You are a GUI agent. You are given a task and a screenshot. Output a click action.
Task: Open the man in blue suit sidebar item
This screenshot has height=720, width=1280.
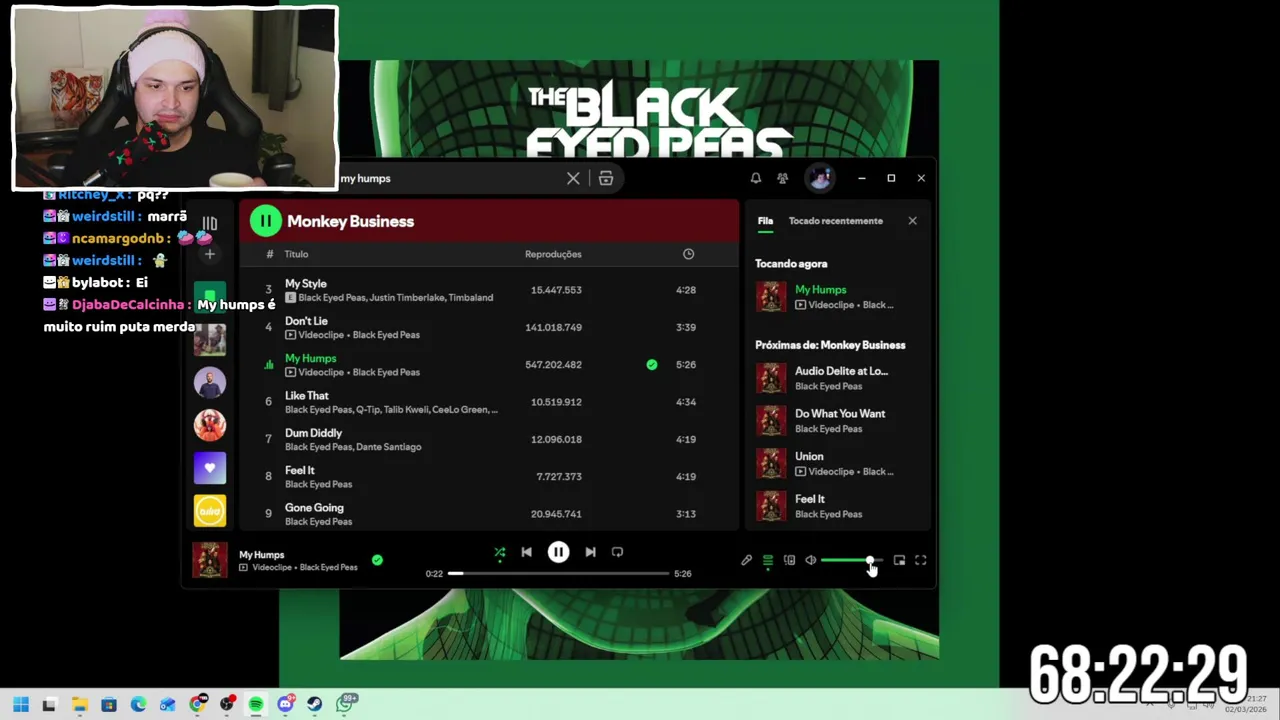click(210, 383)
